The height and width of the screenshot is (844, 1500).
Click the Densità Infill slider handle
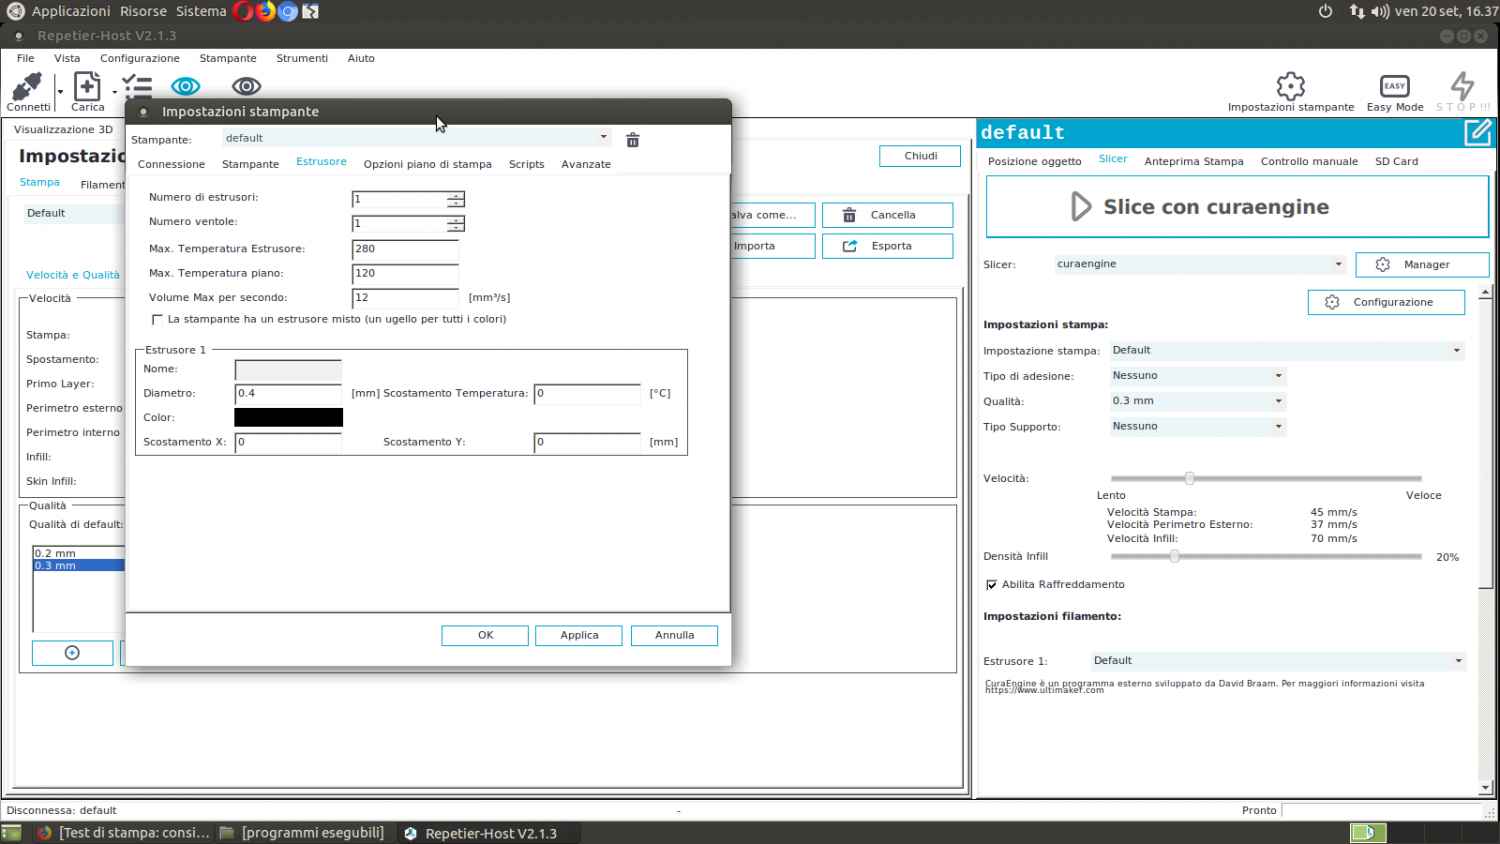1174,556
